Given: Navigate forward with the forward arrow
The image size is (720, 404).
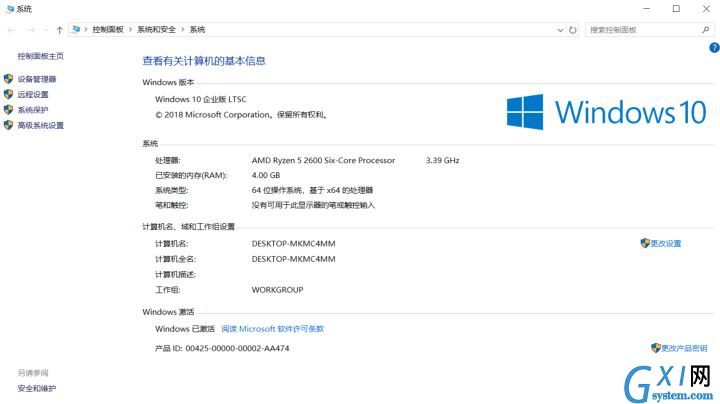Looking at the screenshot, I should pyautogui.click(x=31, y=30).
